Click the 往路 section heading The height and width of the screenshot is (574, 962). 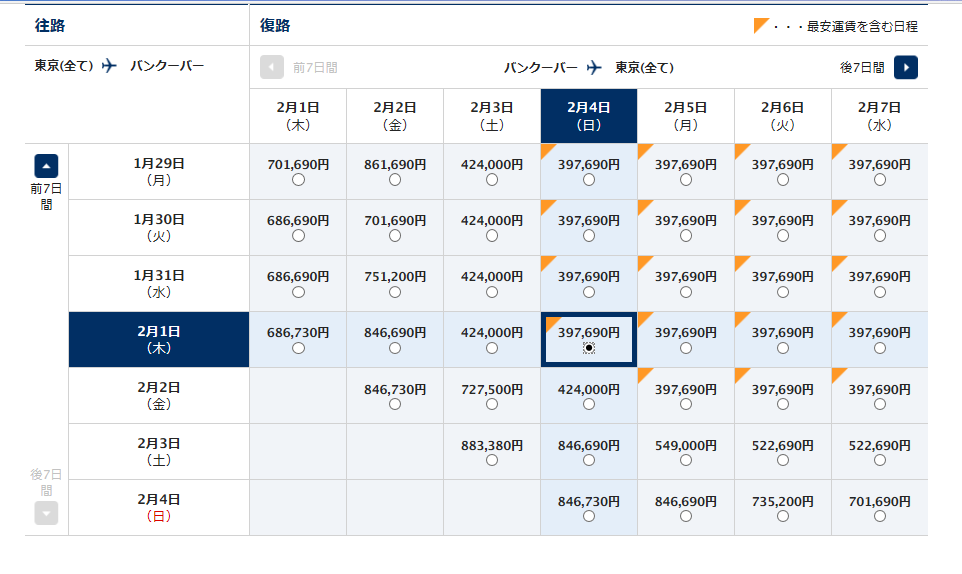tap(50, 26)
